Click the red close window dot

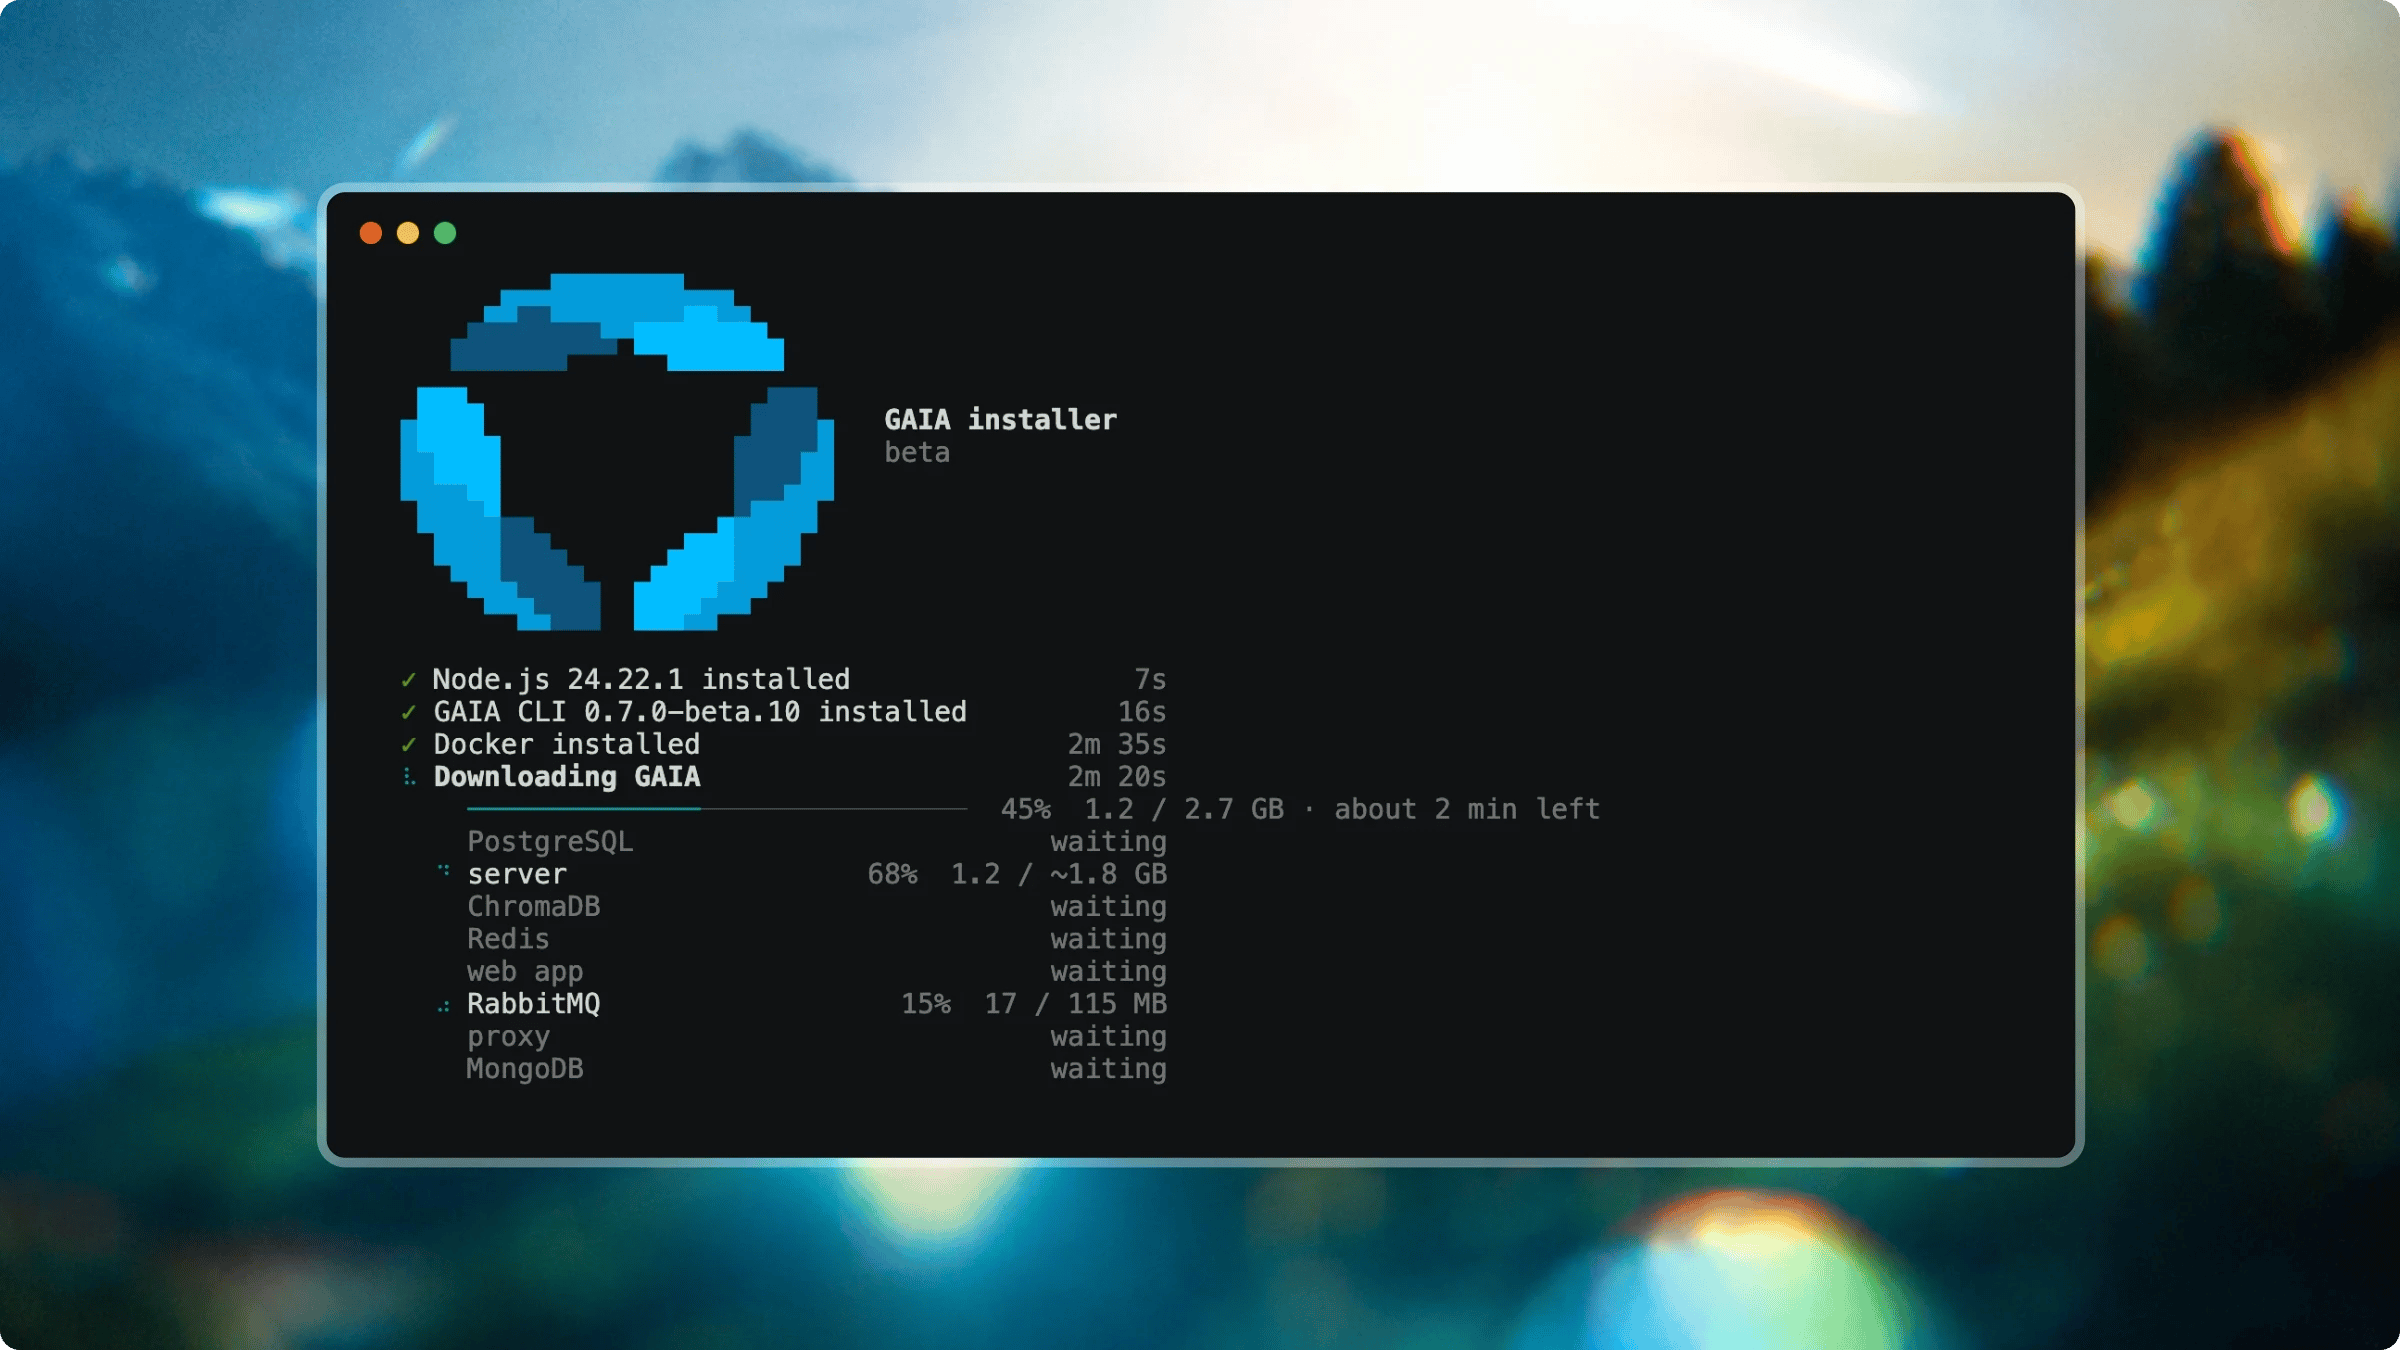pos(371,233)
